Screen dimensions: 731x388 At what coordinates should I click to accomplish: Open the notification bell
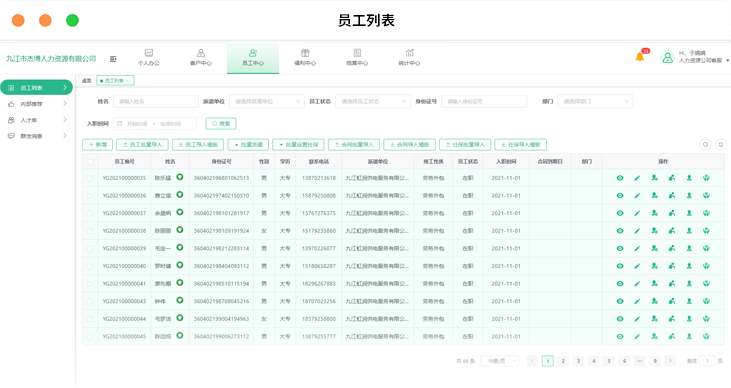[x=640, y=57]
